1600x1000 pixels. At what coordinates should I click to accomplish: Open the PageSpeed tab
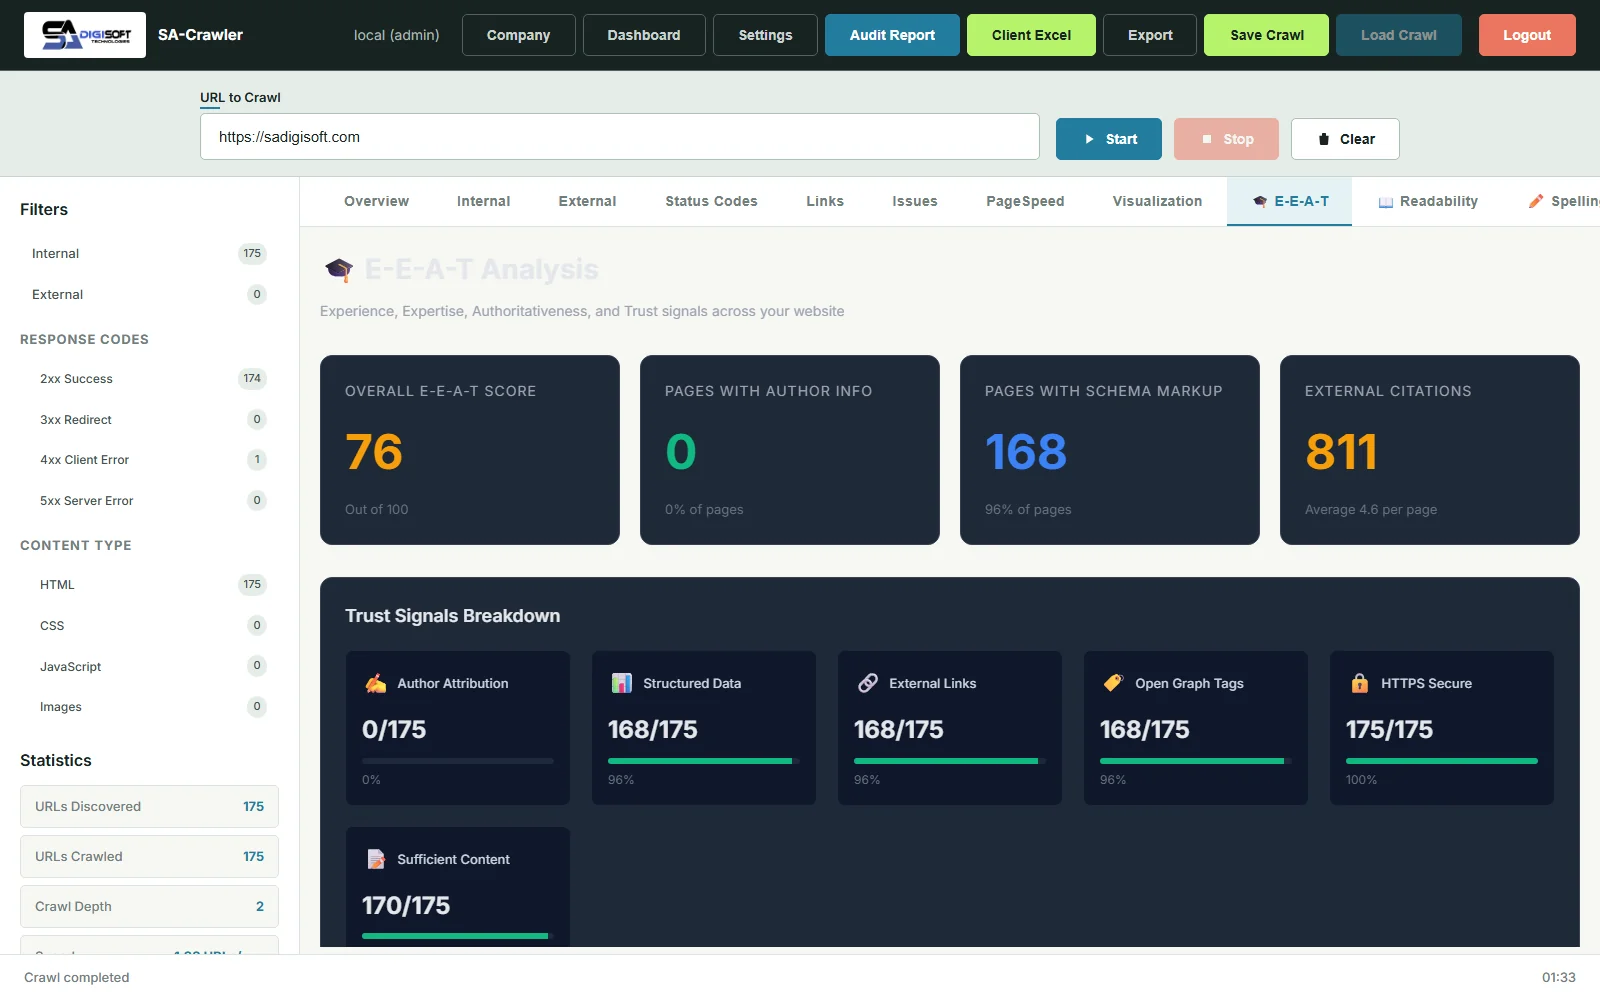(1025, 201)
